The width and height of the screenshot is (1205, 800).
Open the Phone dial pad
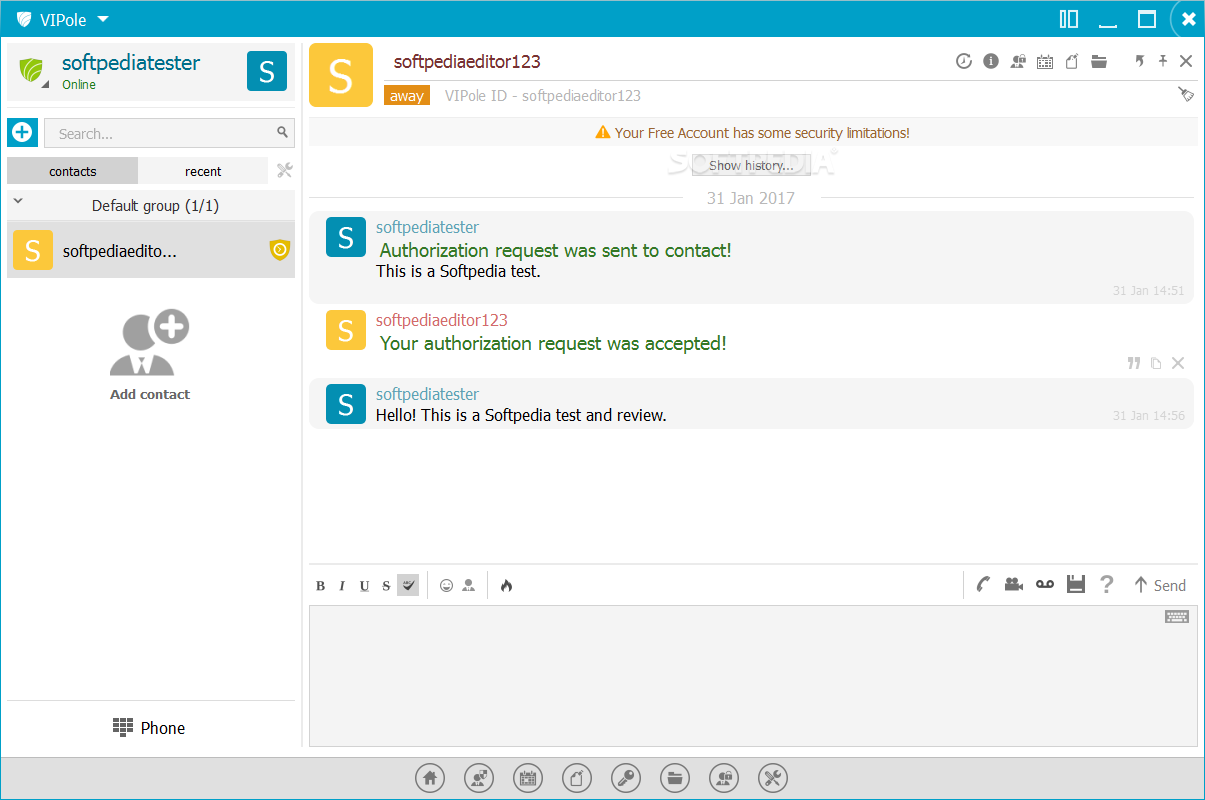[x=149, y=728]
